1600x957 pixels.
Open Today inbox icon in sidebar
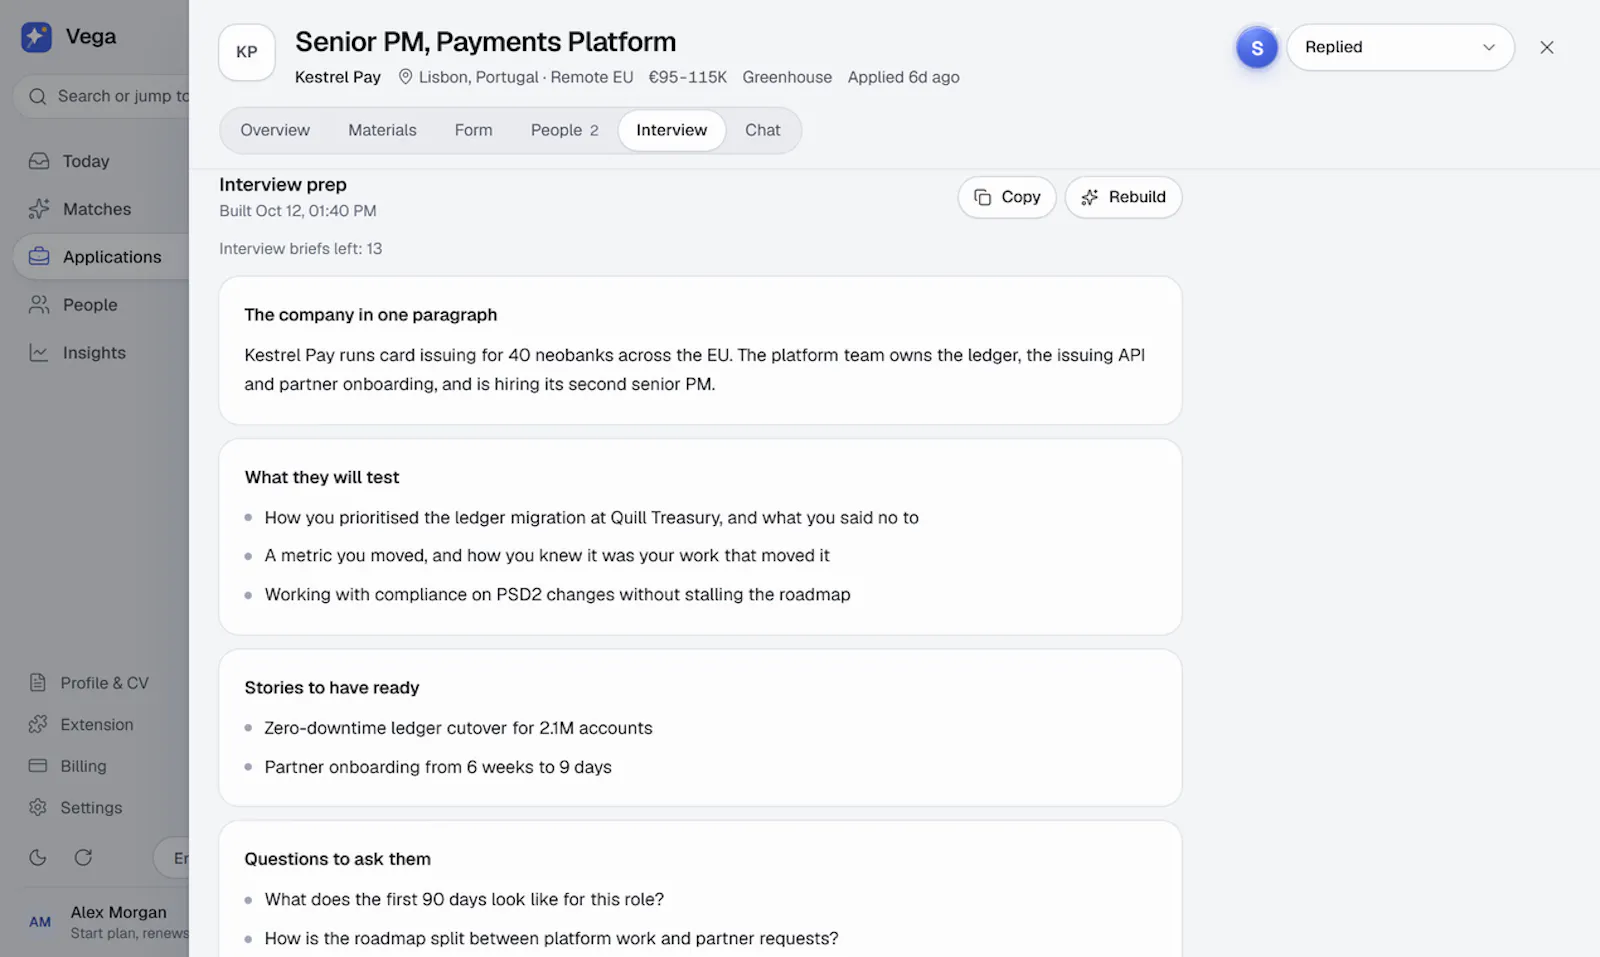39,161
